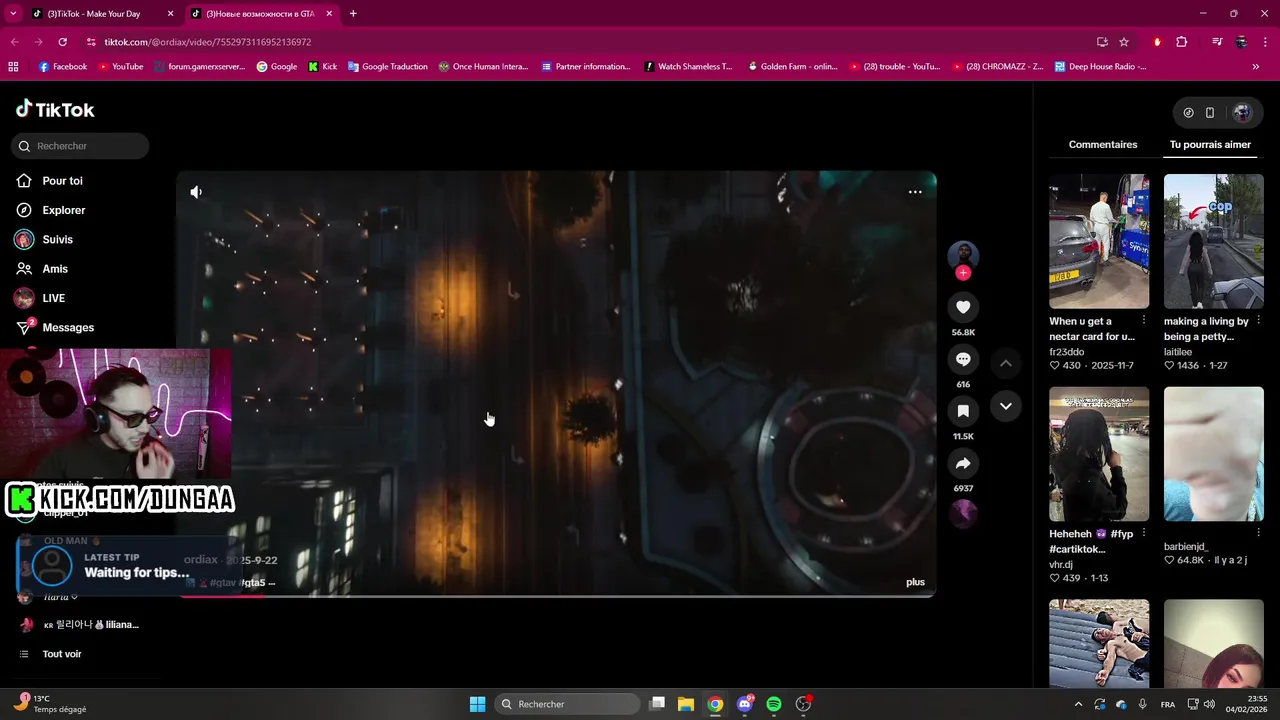Reload the page
1280x720 pixels.
click(x=62, y=42)
